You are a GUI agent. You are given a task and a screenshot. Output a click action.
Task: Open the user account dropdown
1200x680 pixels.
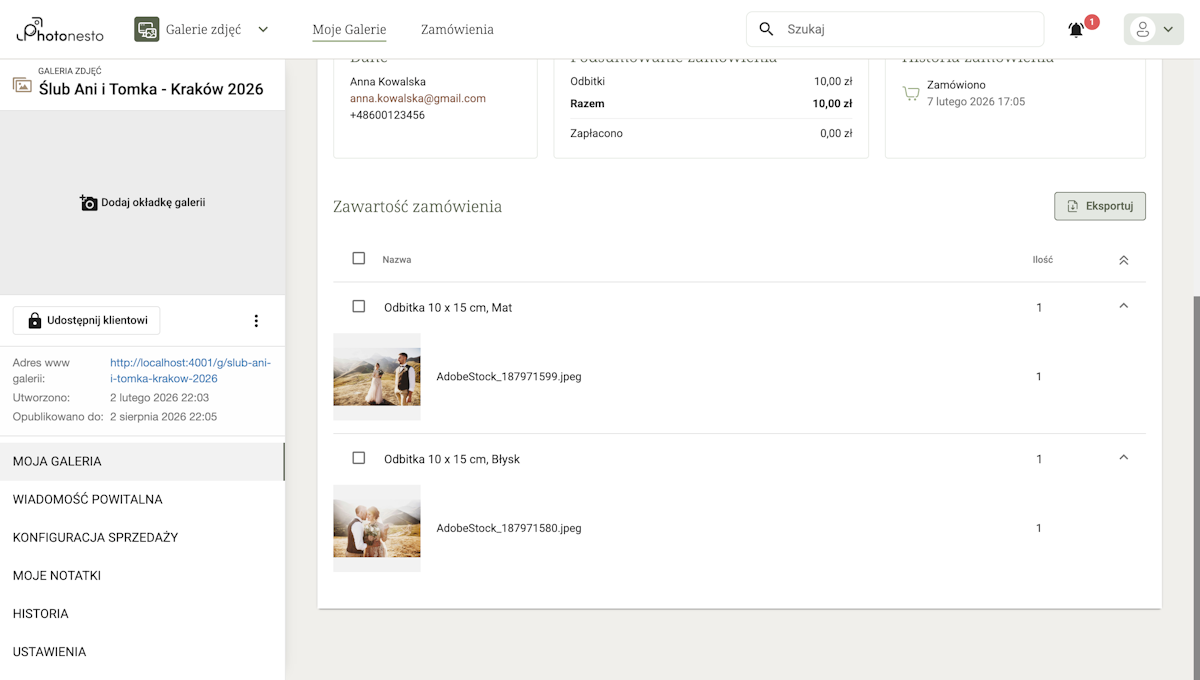pyautogui.click(x=1153, y=30)
